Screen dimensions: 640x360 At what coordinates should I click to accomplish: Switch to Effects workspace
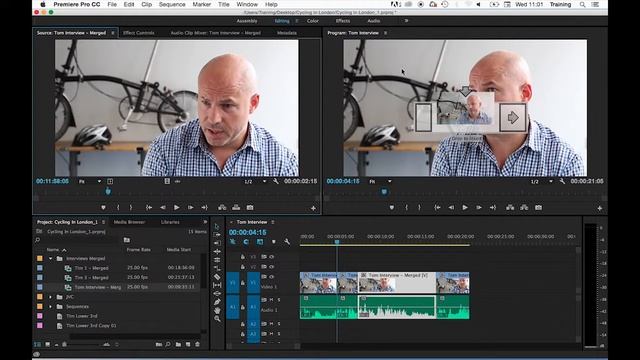[x=342, y=21]
